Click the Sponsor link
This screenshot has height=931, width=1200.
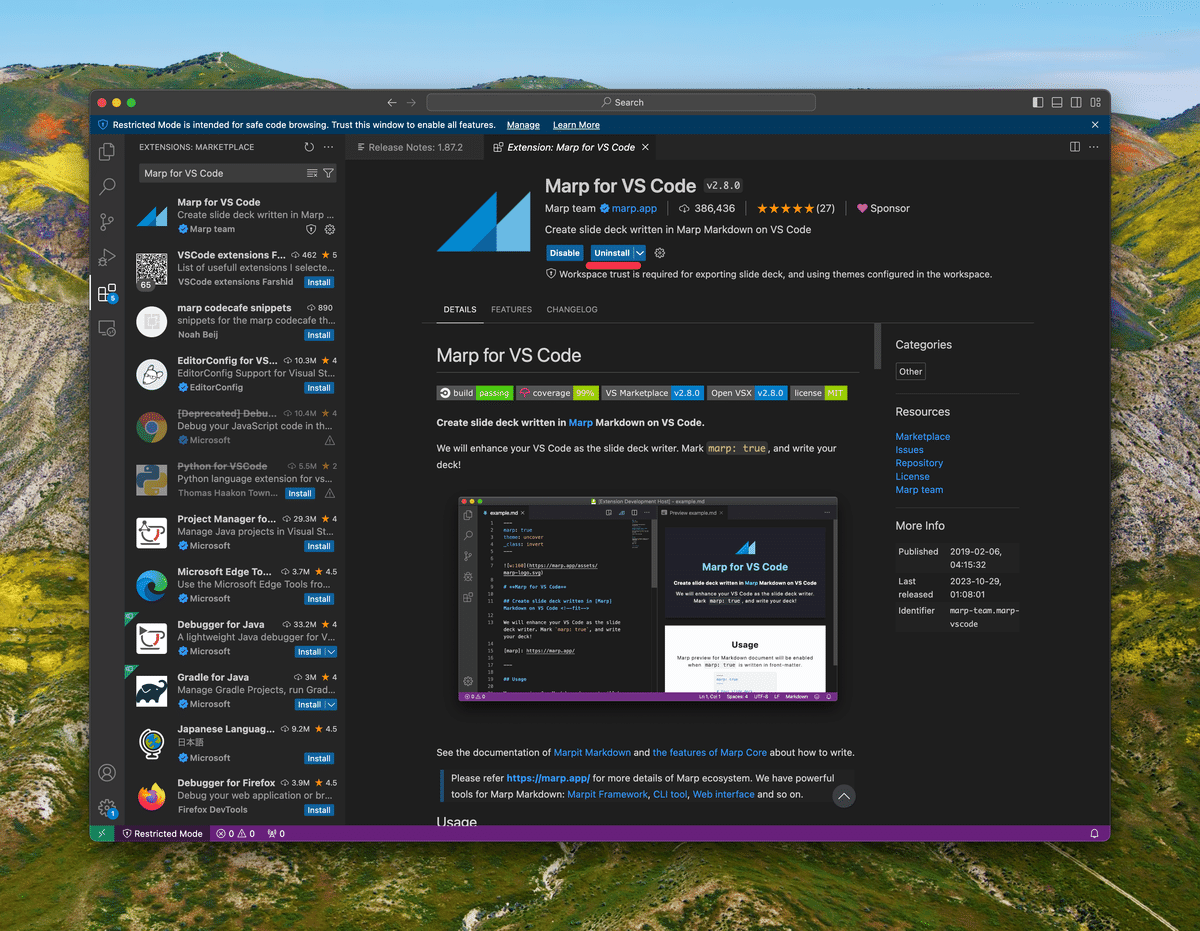click(x=883, y=208)
